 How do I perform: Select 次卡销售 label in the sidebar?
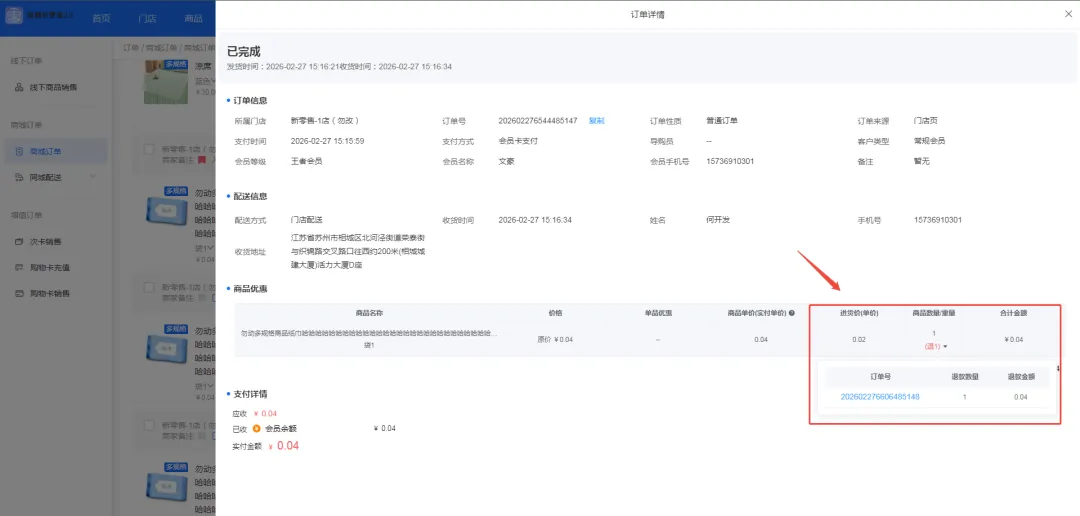pyautogui.click(x=45, y=242)
